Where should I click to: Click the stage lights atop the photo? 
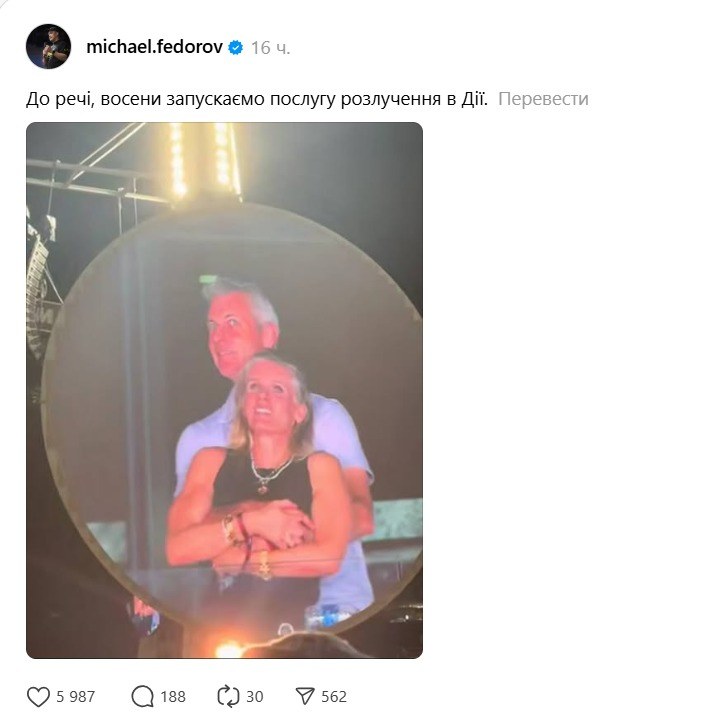coord(200,160)
